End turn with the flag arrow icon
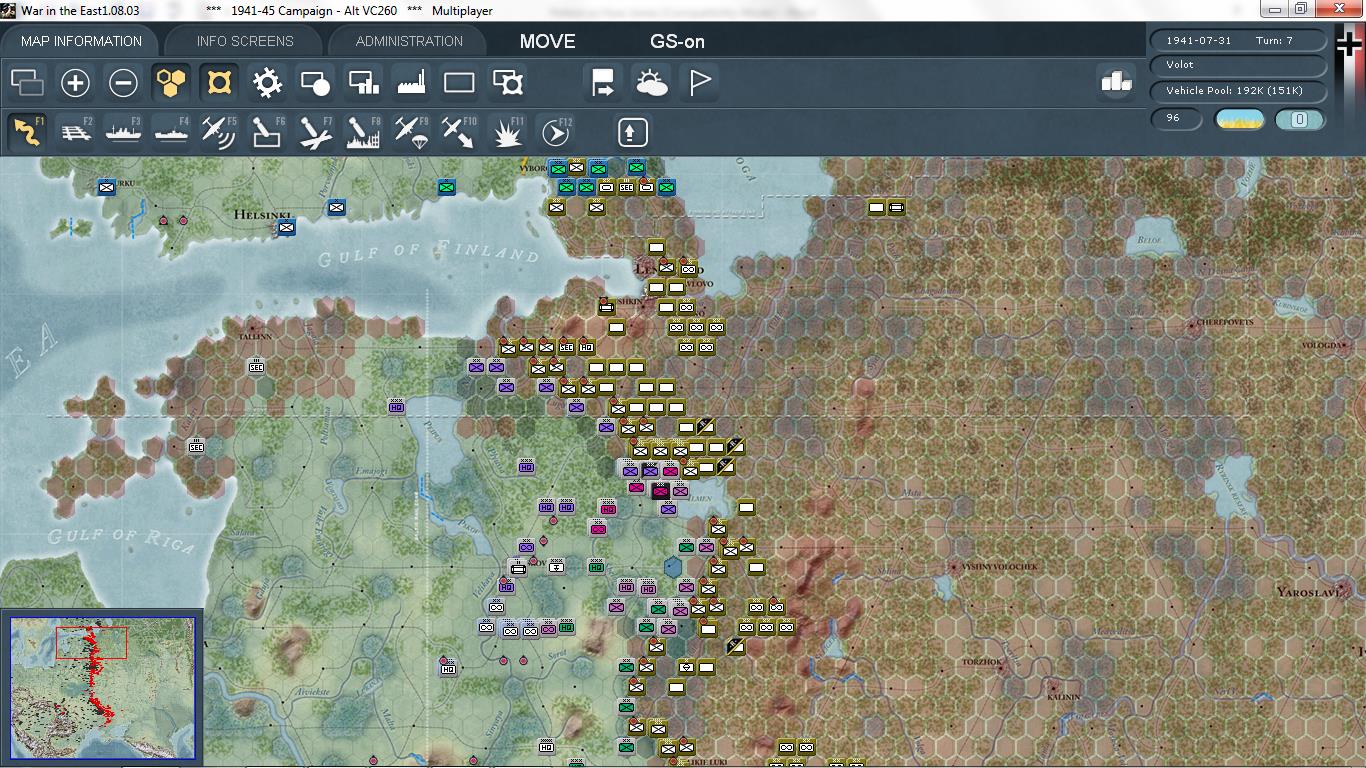This screenshot has width=1366, height=768. pyautogui.click(x=603, y=82)
